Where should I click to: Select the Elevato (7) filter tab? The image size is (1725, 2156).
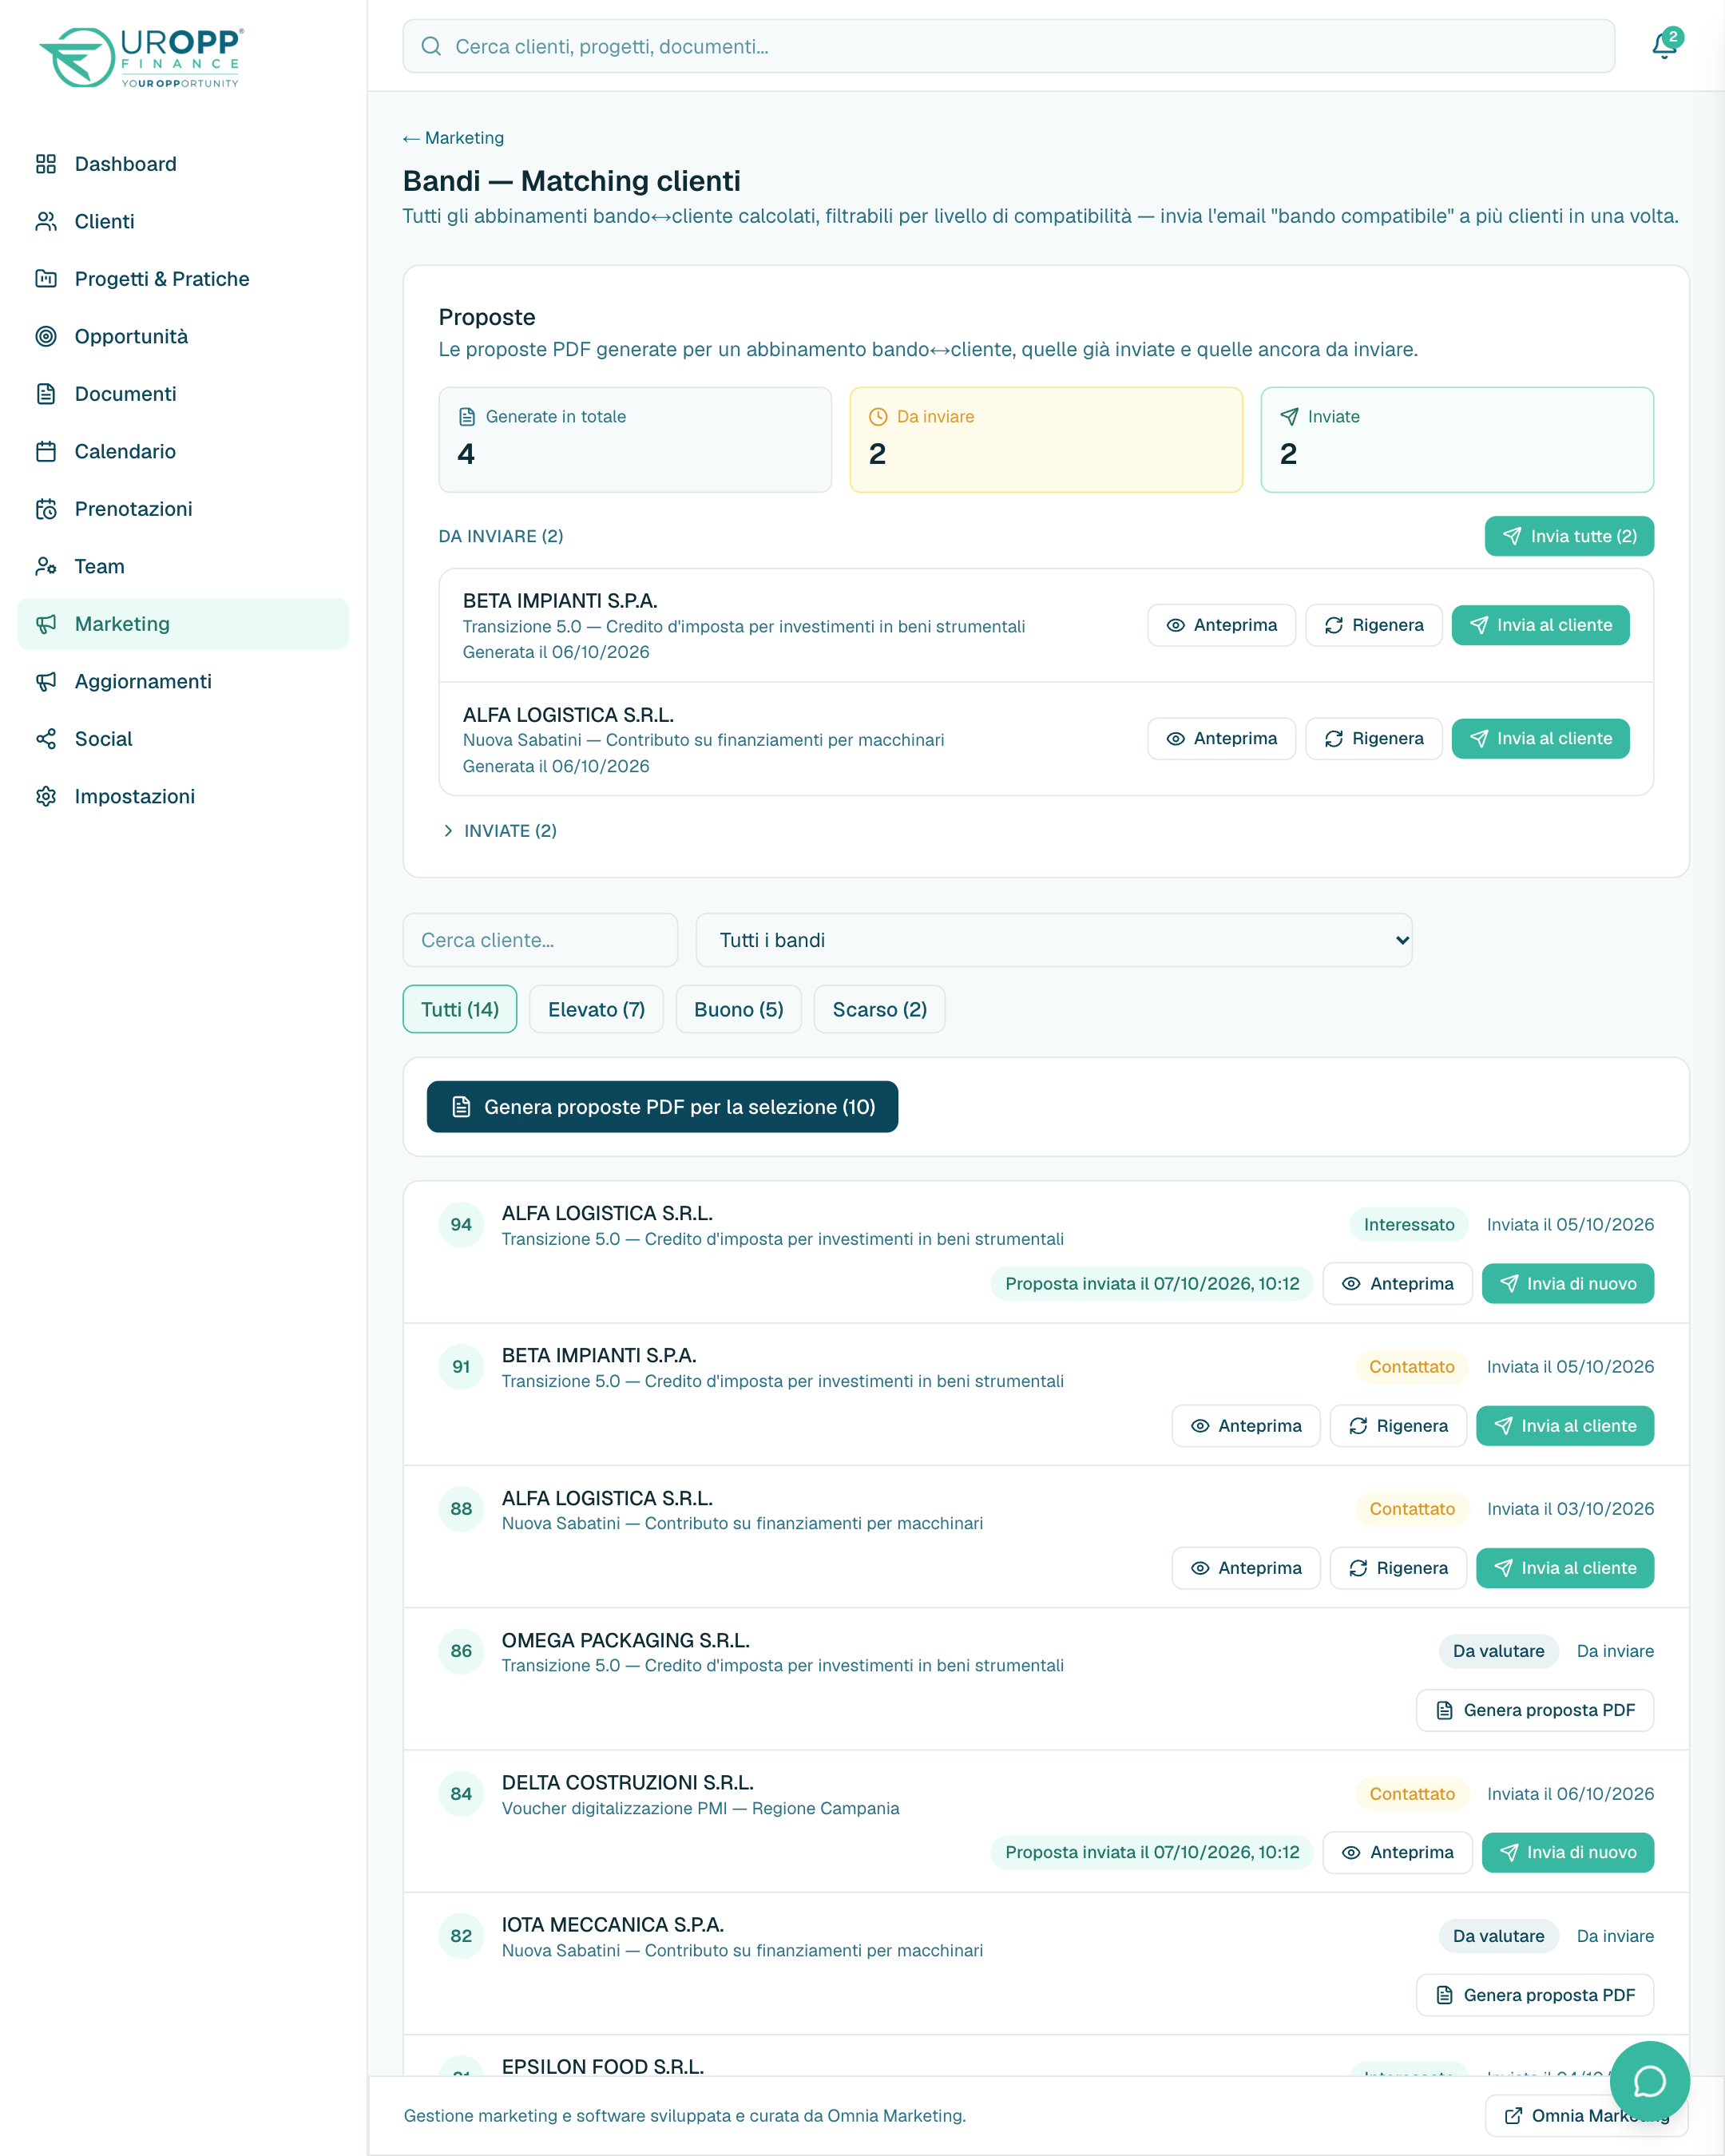coord(596,1009)
